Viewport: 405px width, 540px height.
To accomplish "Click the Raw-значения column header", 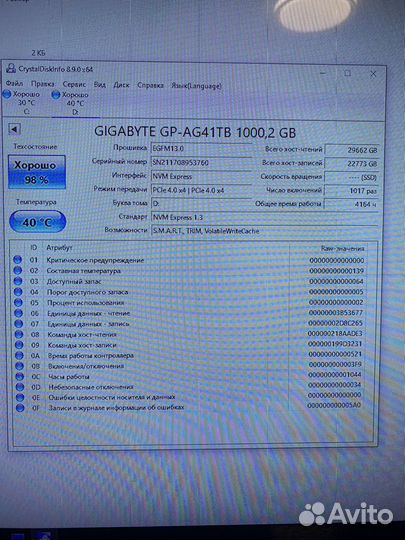I will click(342, 248).
